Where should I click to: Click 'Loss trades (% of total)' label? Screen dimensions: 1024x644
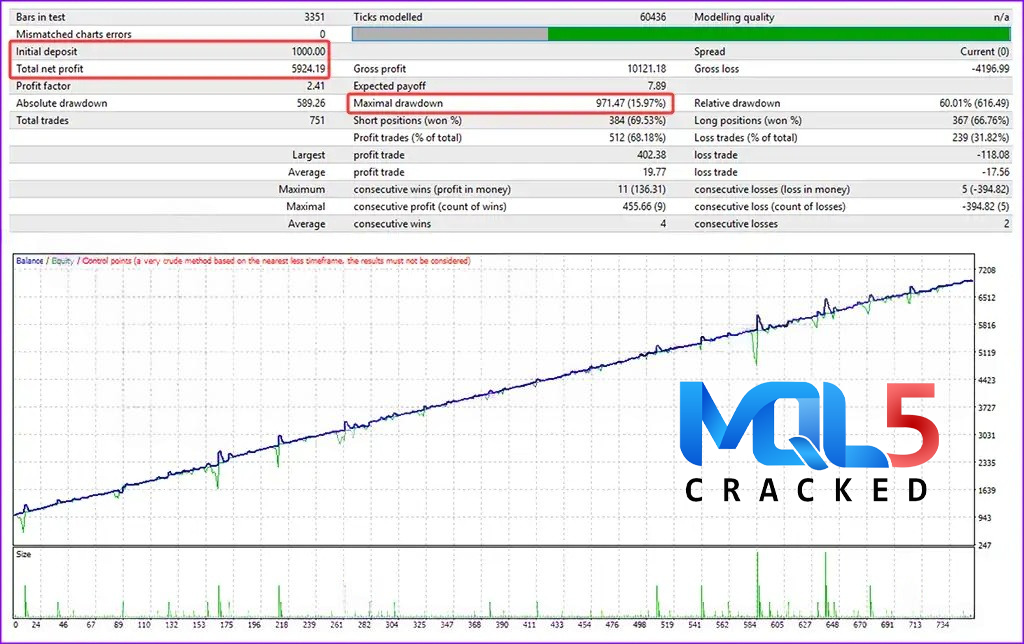[x=745, y=138]
